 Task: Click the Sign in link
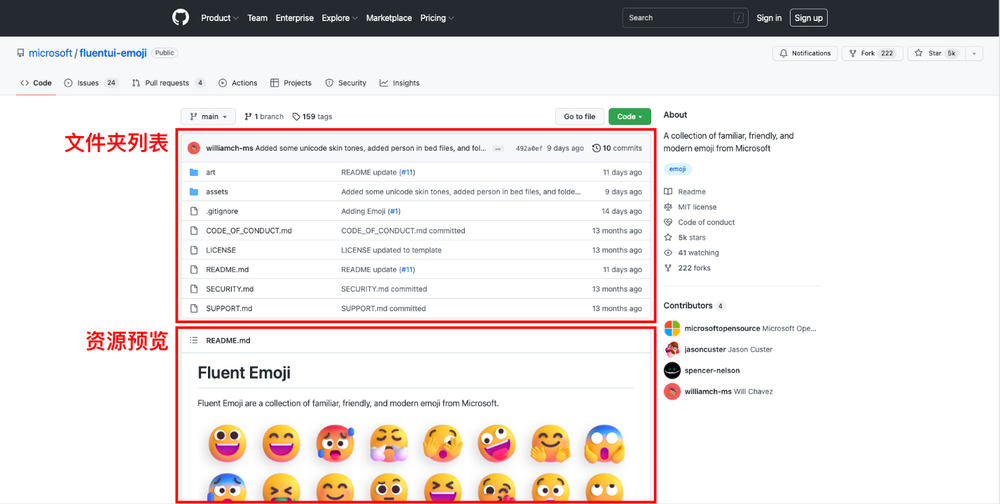769,18
